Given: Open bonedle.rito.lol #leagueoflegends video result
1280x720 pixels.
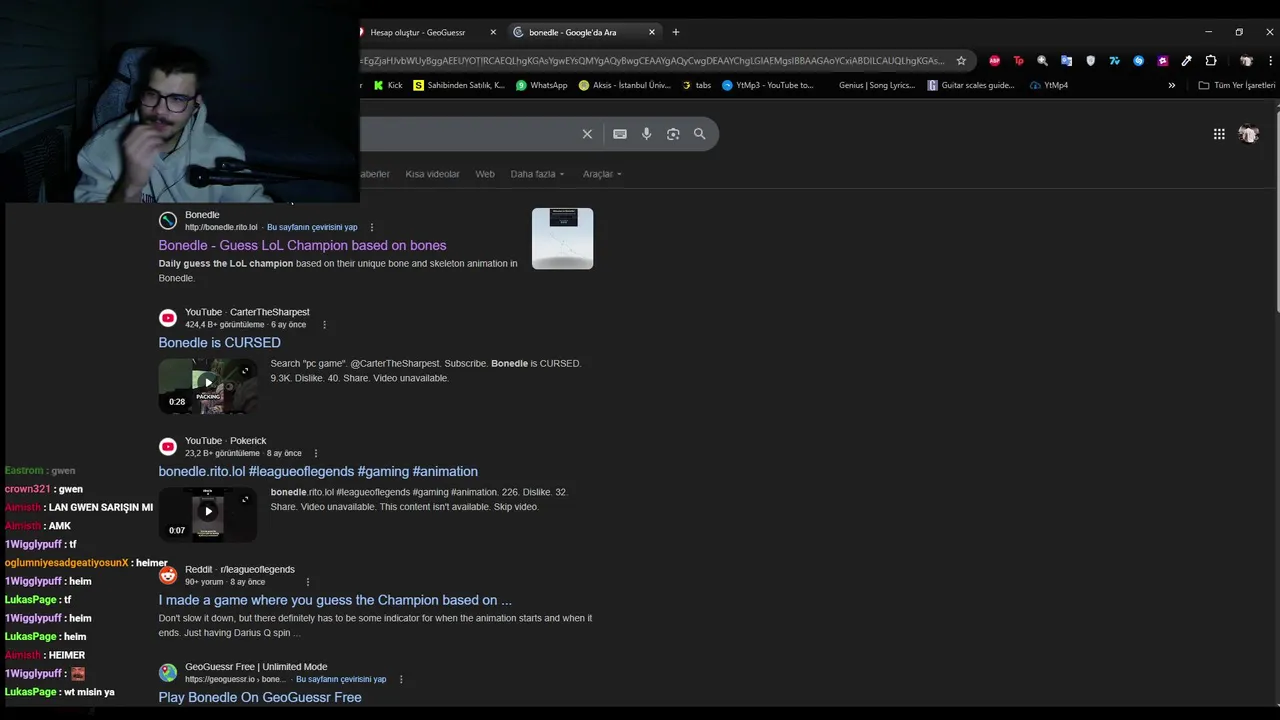Looking at the screenshot, I should click(x=318, y=471).
